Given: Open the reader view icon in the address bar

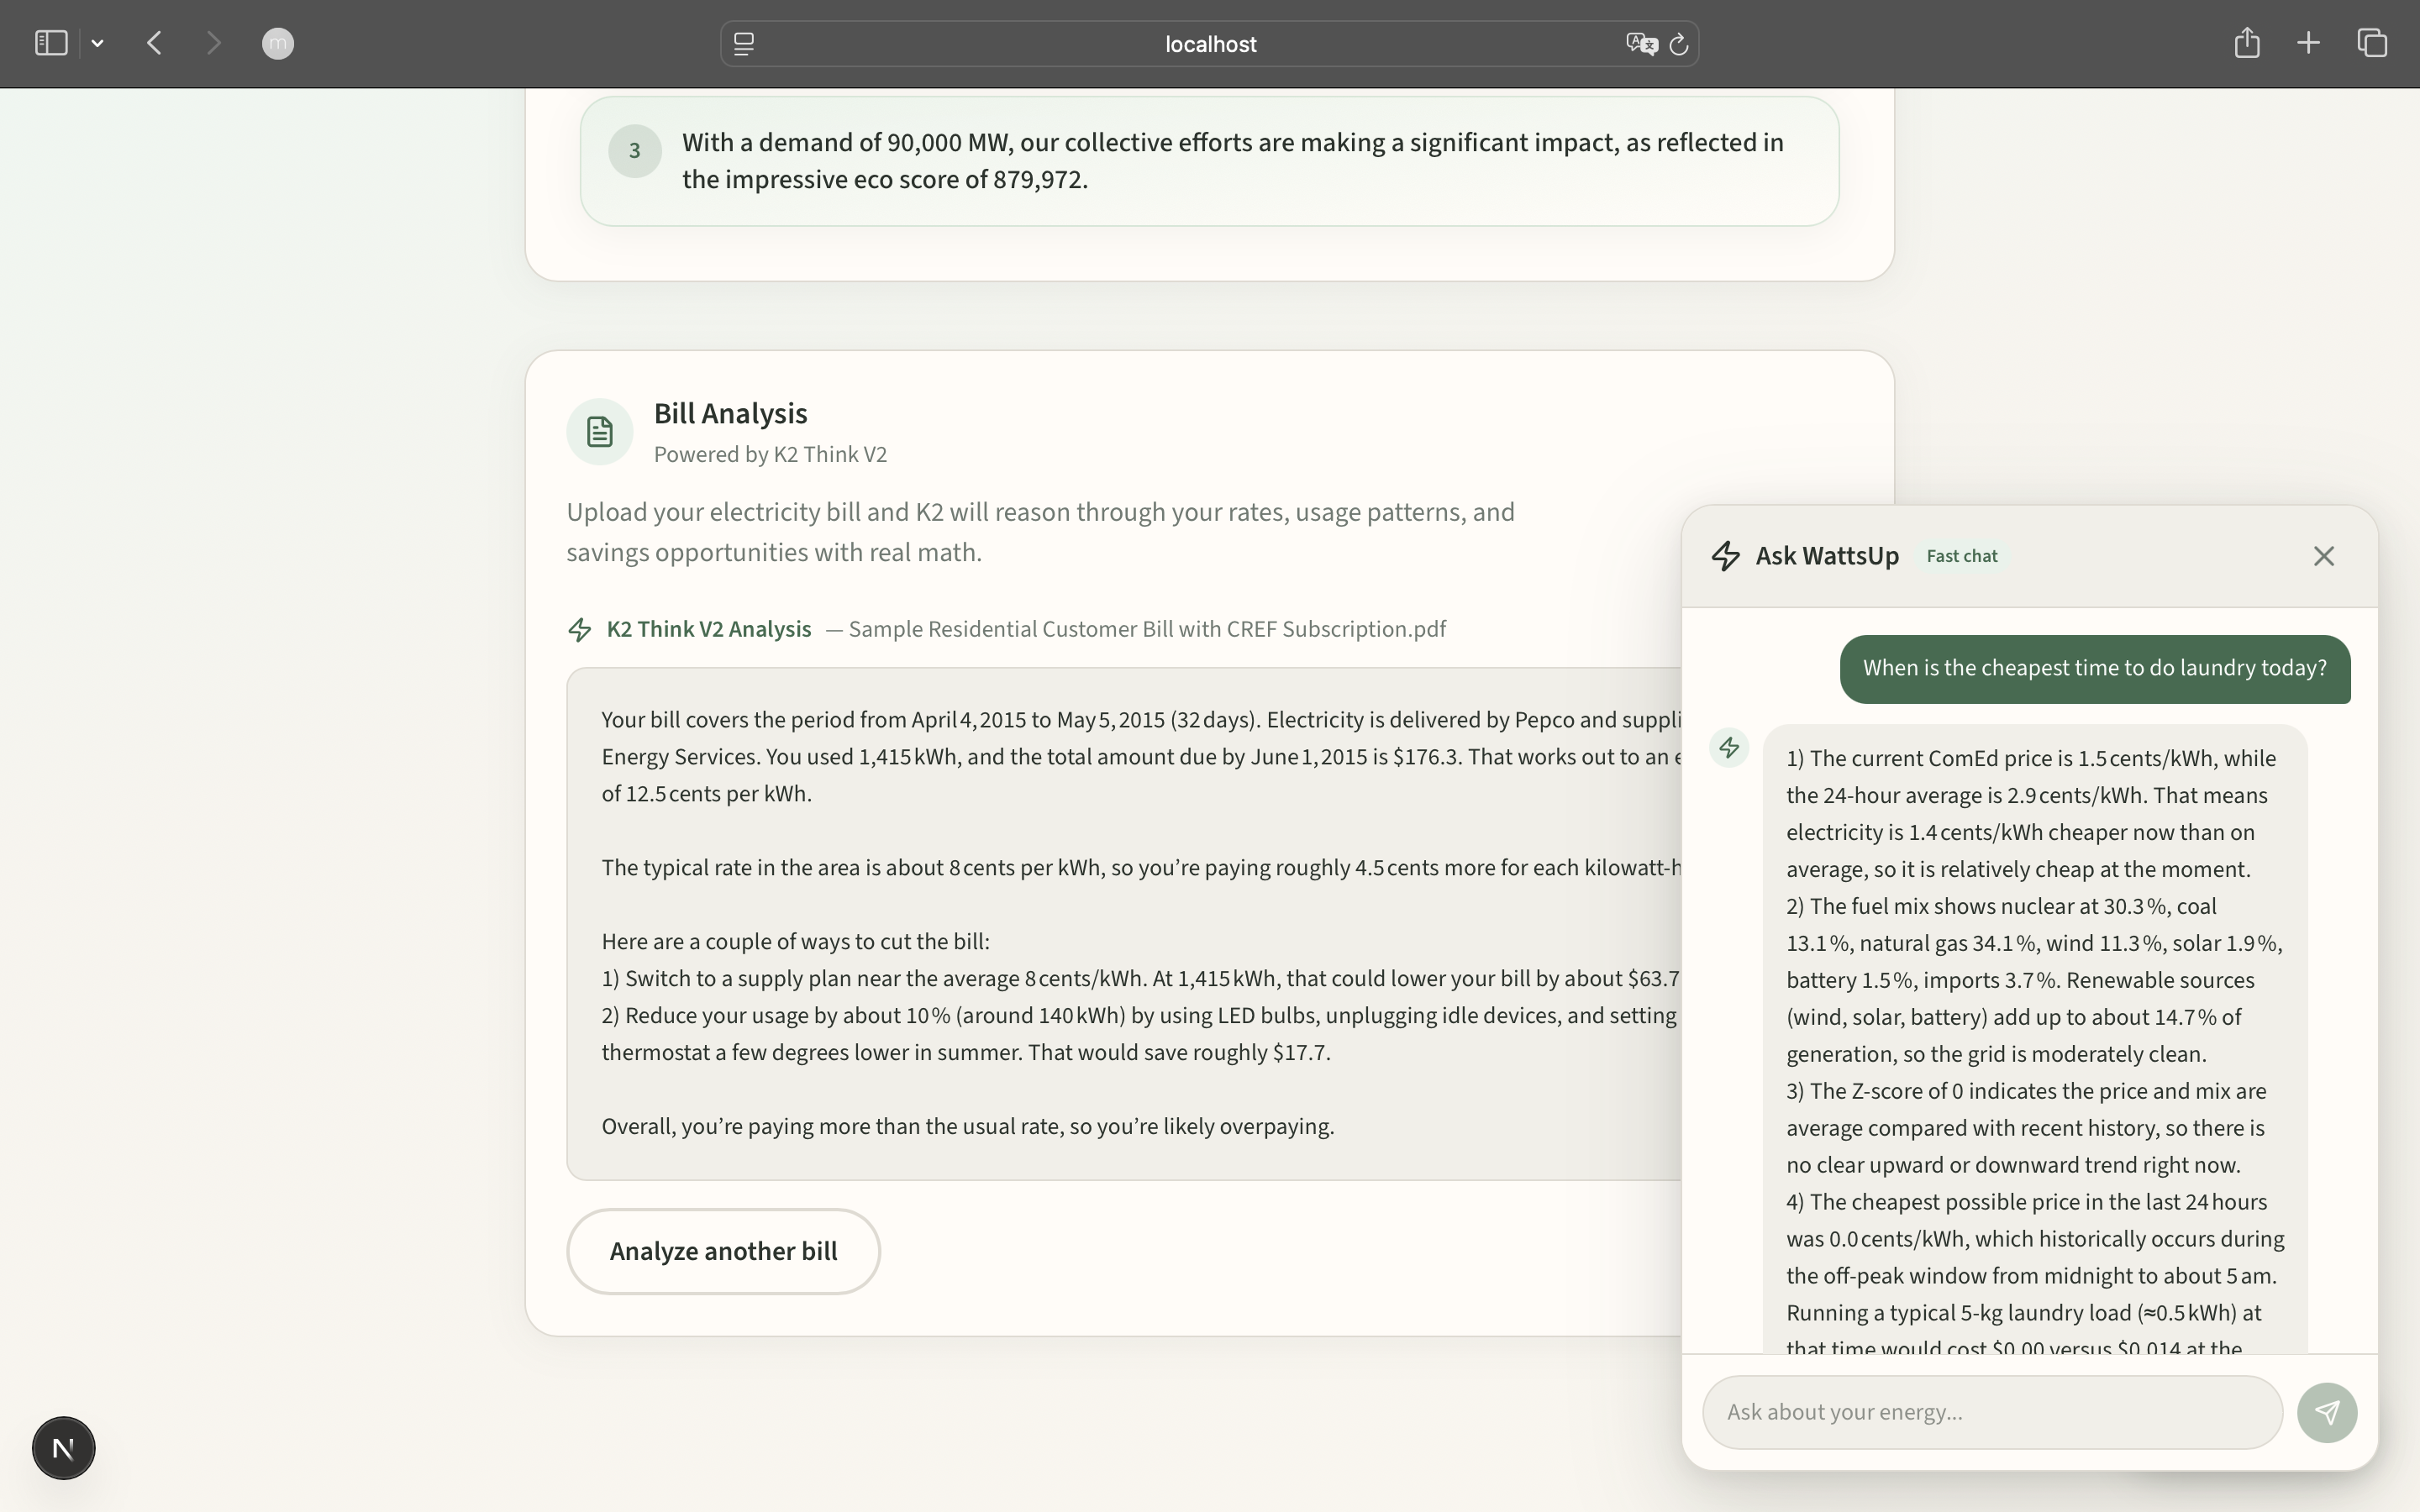Looking at the screenshot, I should [744, 44].
